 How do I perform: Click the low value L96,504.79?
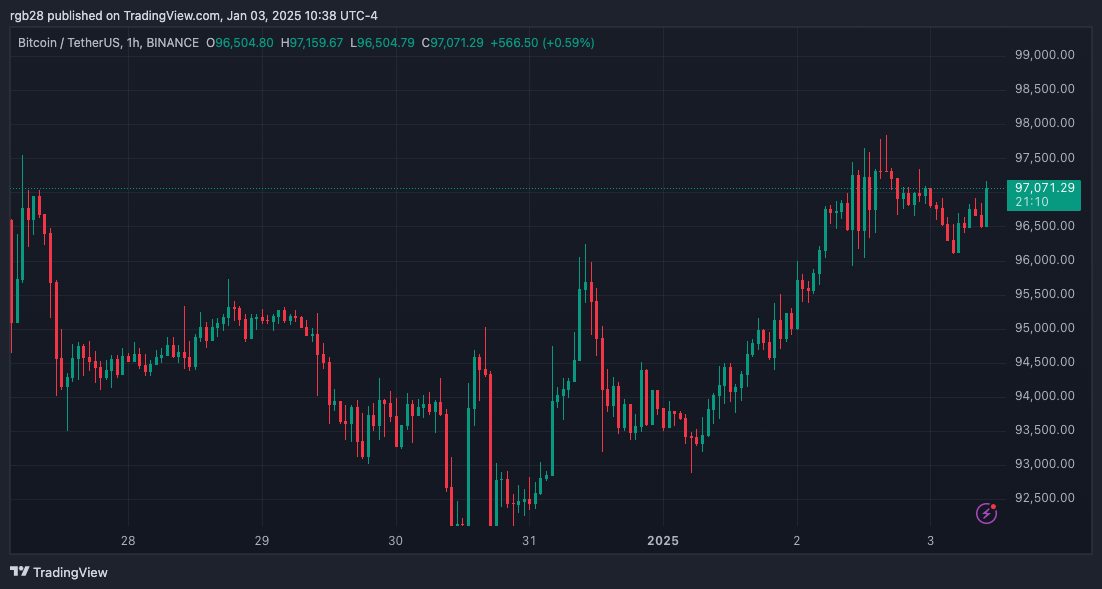click(x=382, y=43)
